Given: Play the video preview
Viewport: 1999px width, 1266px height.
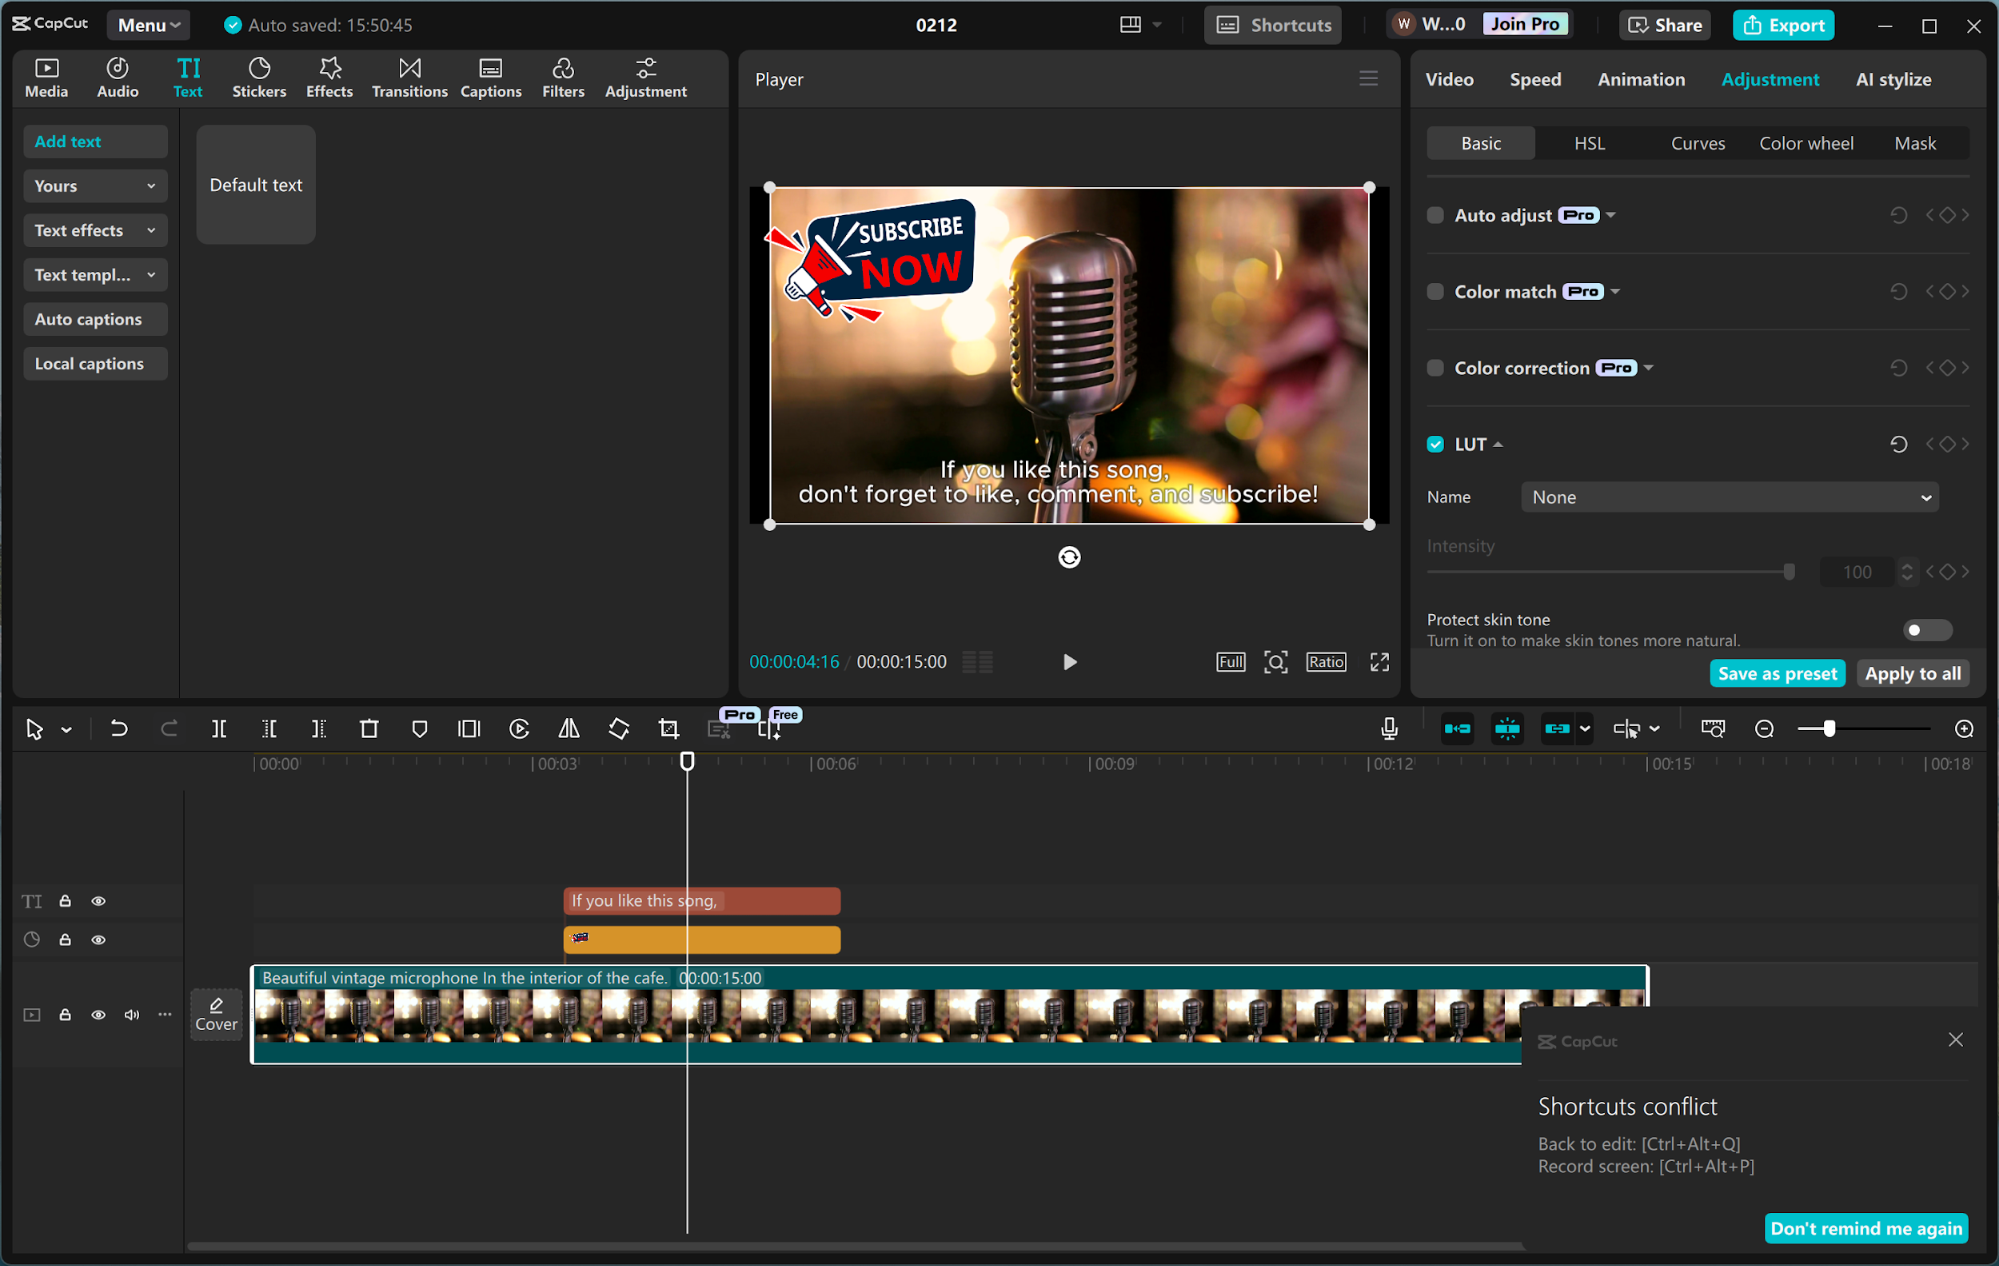Looking at the screenshot, I should pos(1069,662).
